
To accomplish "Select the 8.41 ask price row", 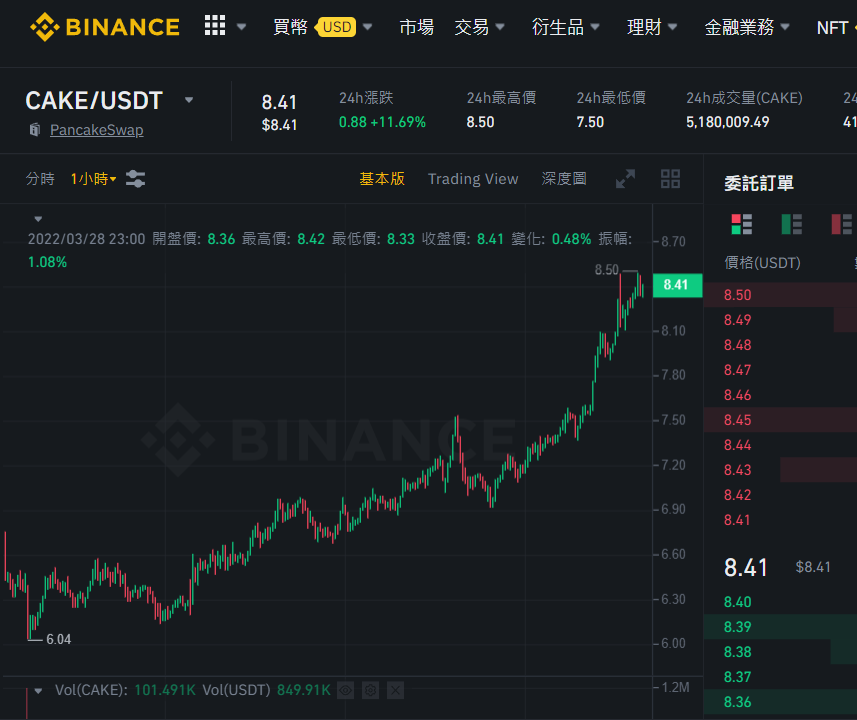I will click(x=780, y=520).
